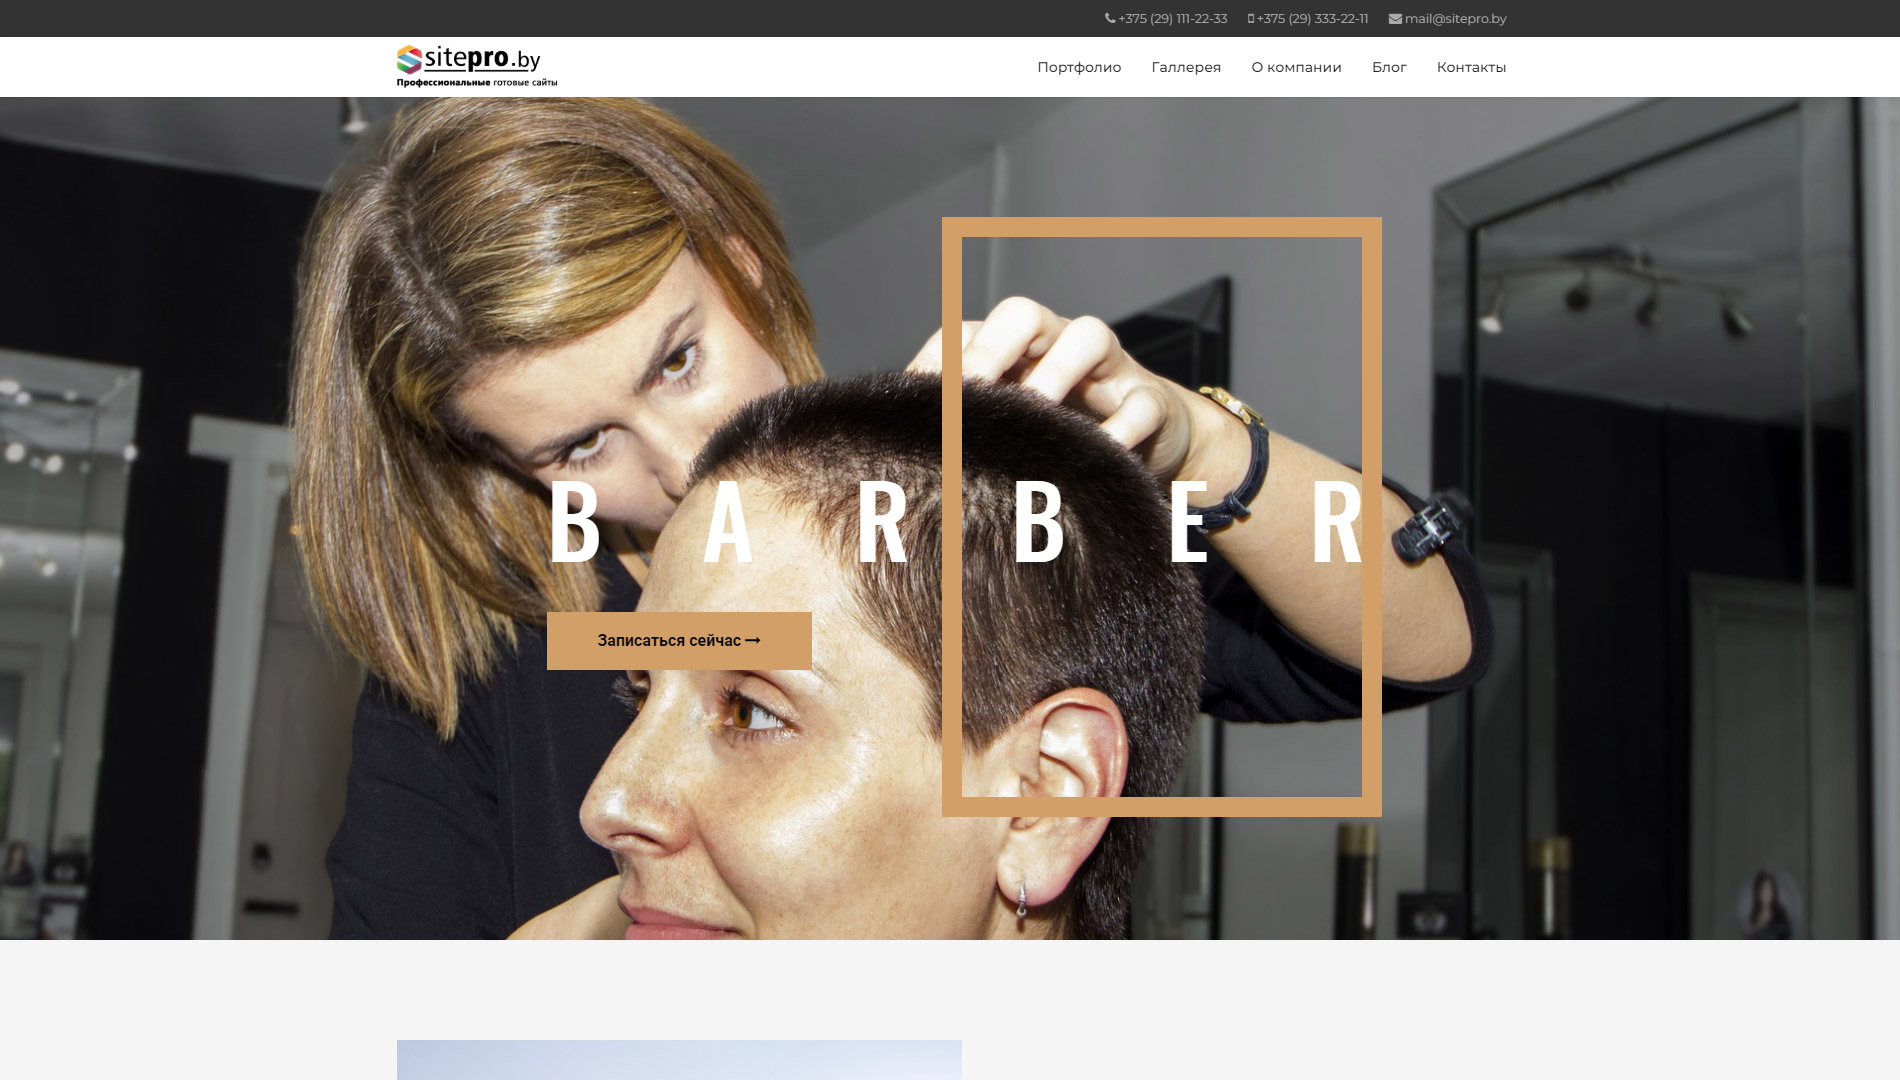Click the sitepro.by logo text
1900x1080 pixels.
pyautogui.click(x=482, y=59)
